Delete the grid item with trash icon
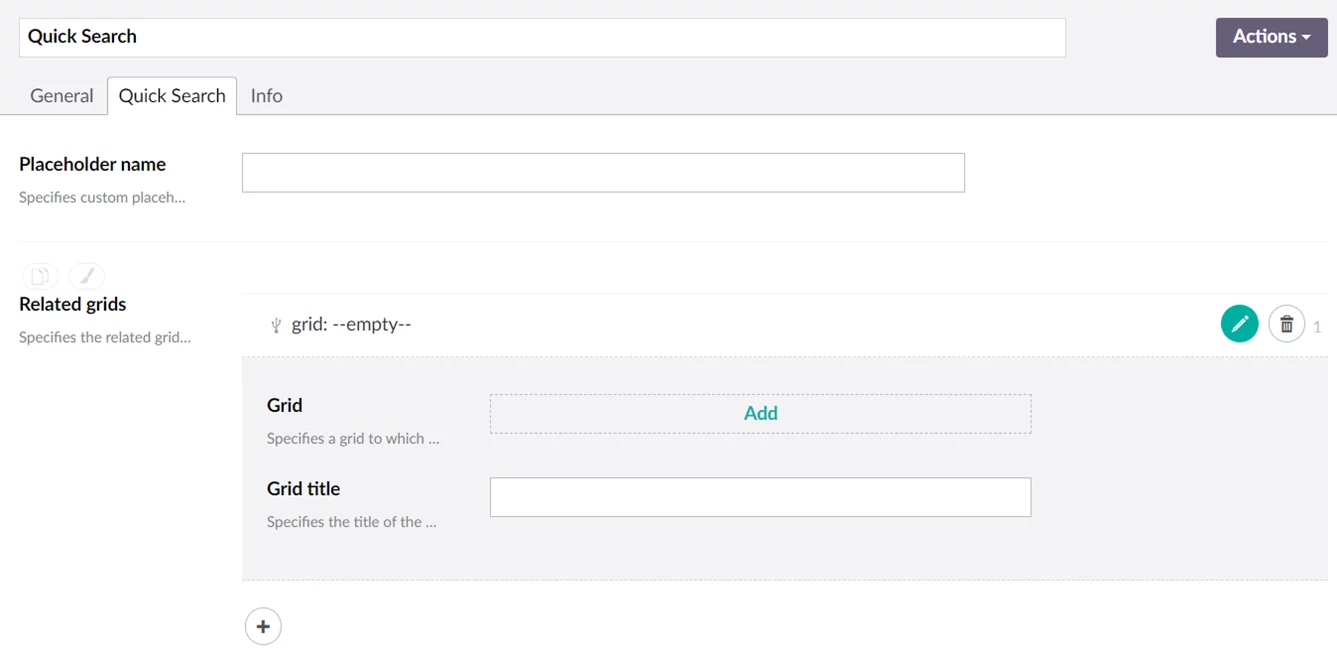Viewport: 1337px width, 659px height. pyautogui.click(x=1286, y=324)
